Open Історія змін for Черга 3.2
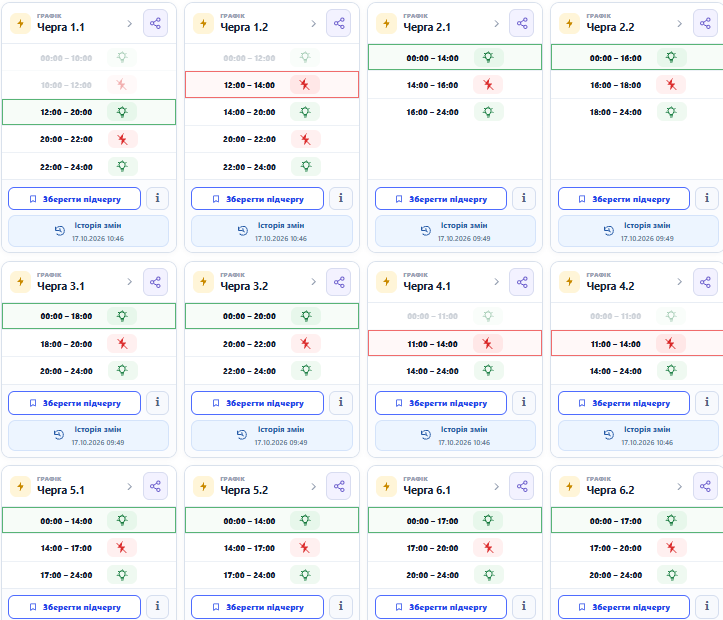 272,435
